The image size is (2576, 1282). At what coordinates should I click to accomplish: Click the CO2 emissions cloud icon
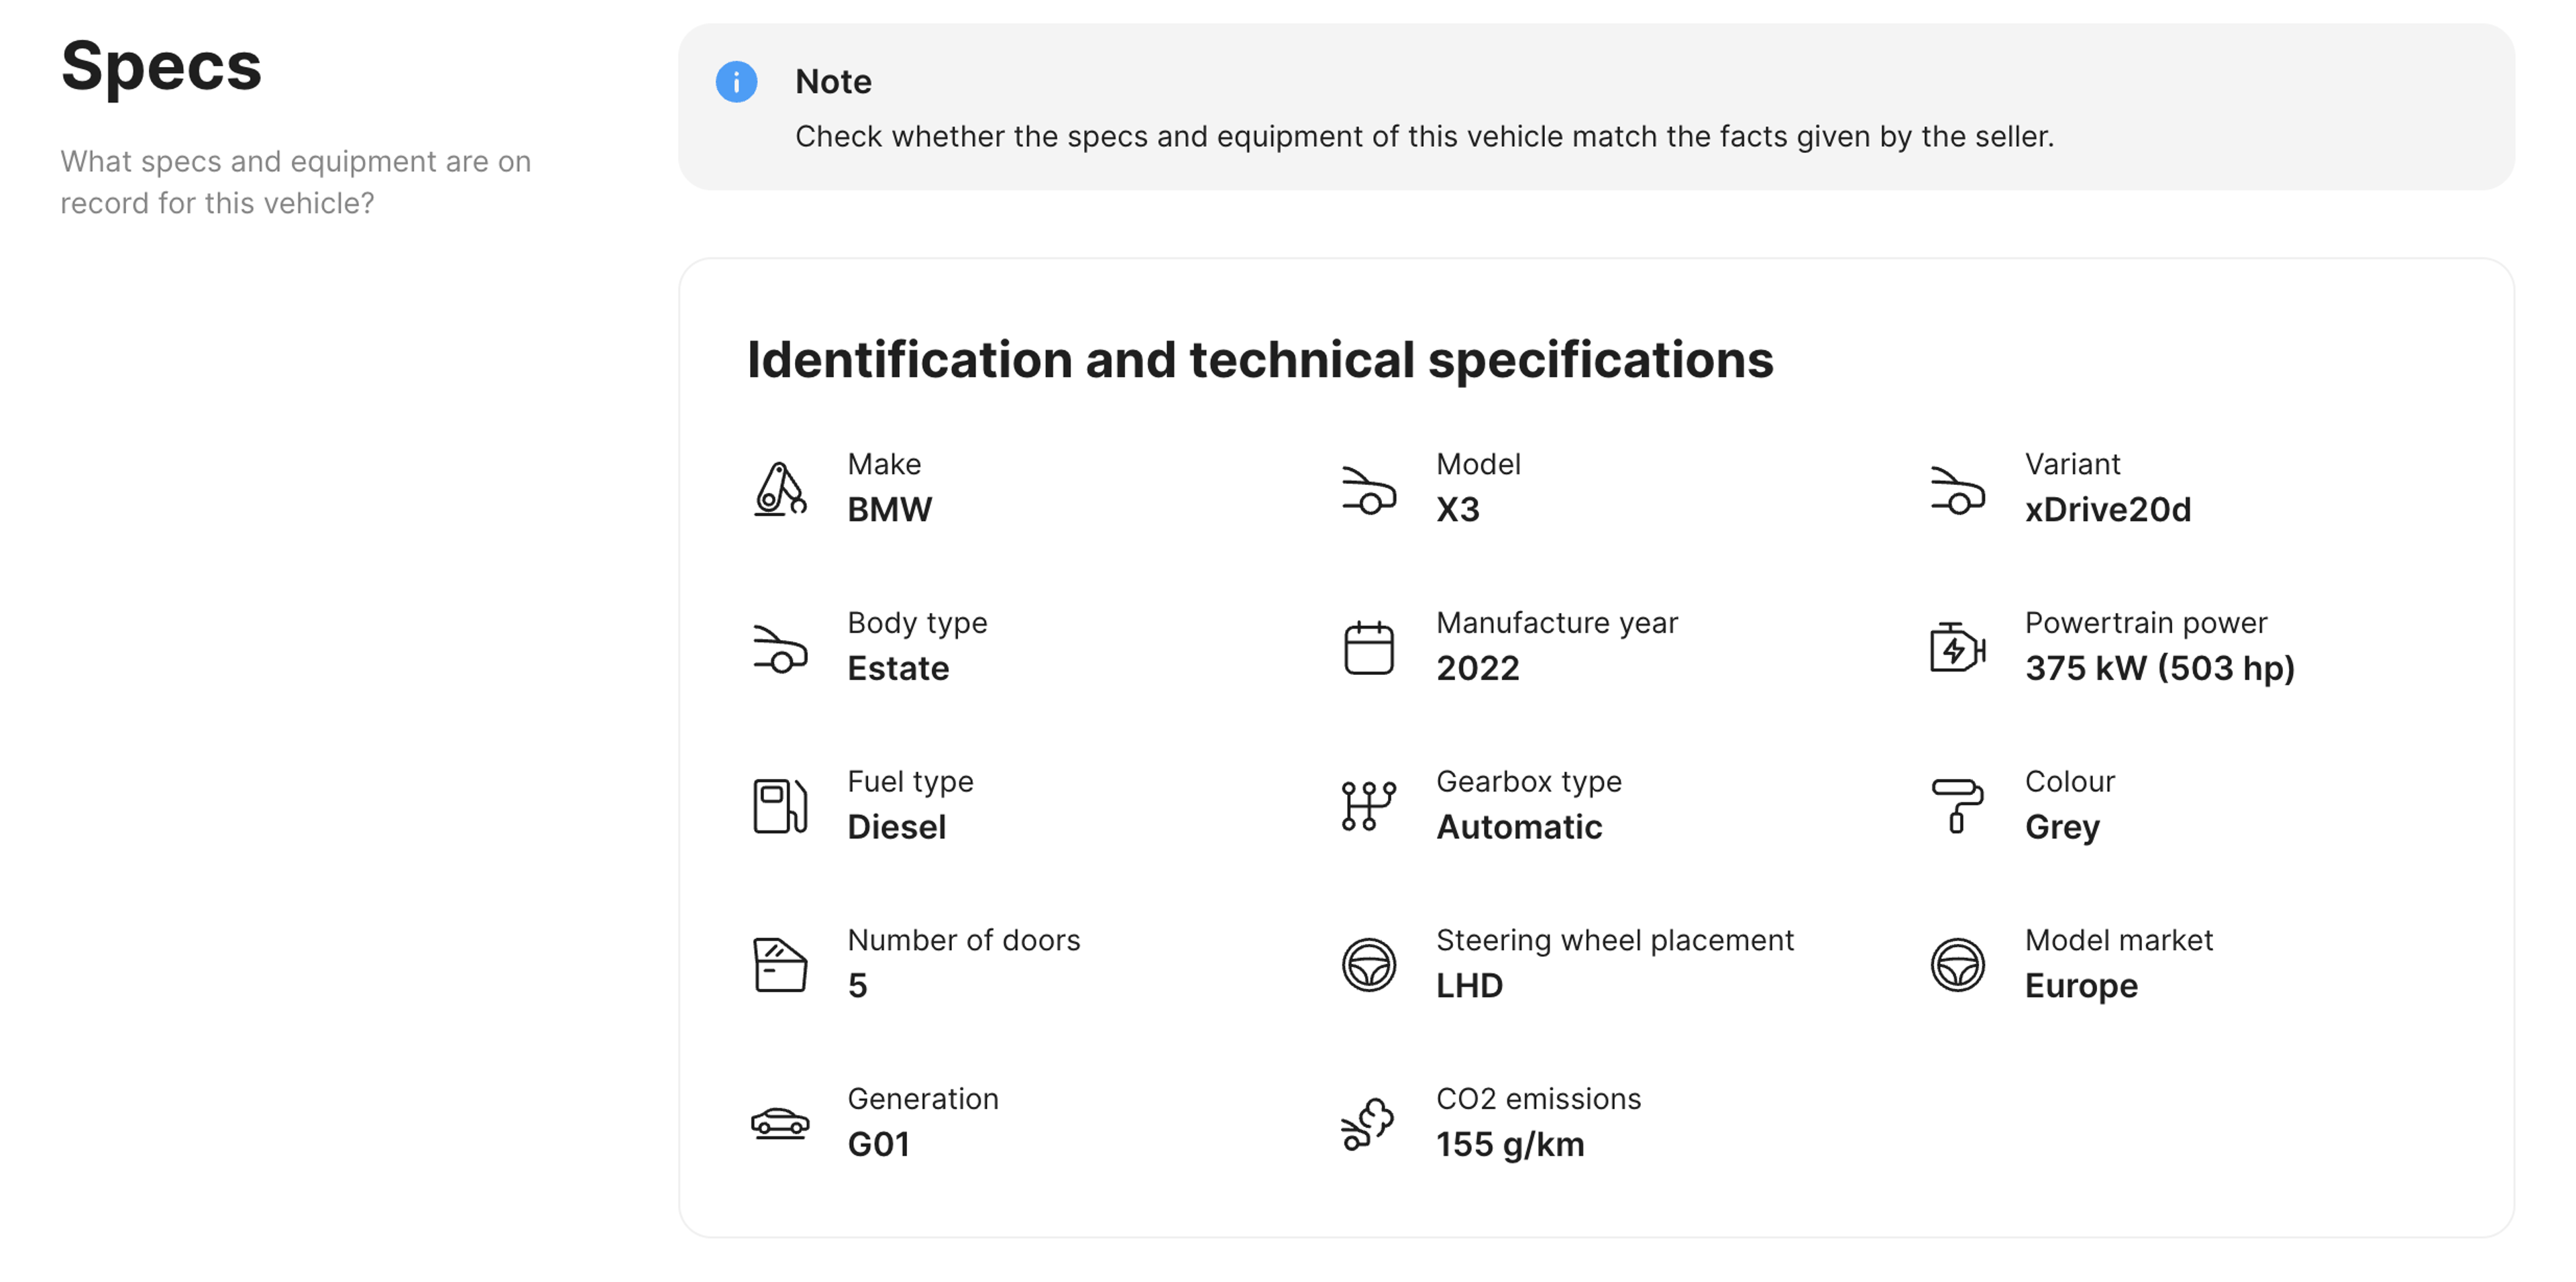pos(1368,1123)
